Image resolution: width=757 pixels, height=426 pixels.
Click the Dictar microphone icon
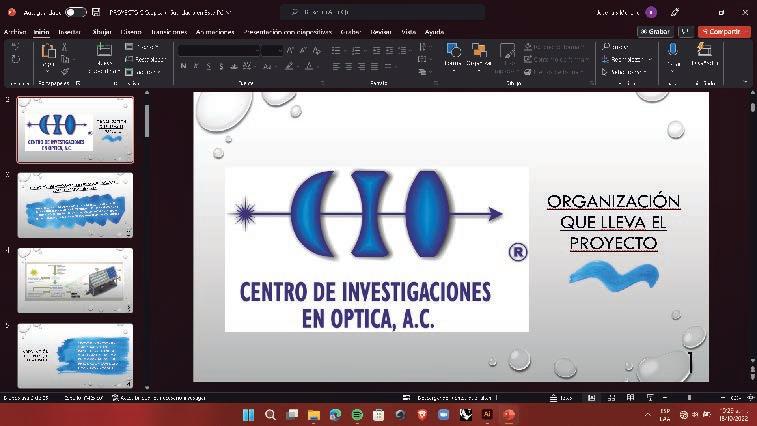tap(673, 49)
